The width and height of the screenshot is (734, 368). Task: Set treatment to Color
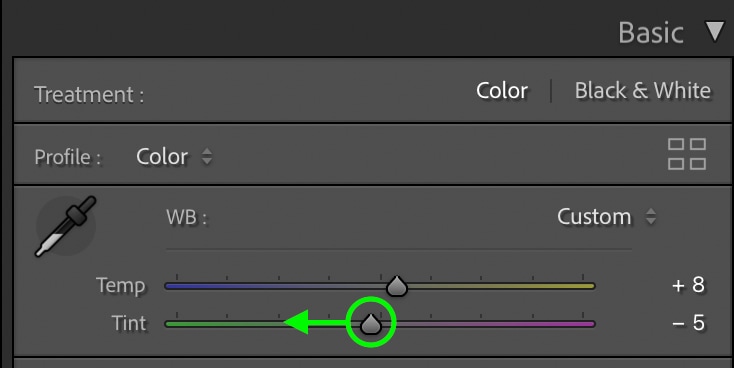point(502,90)
